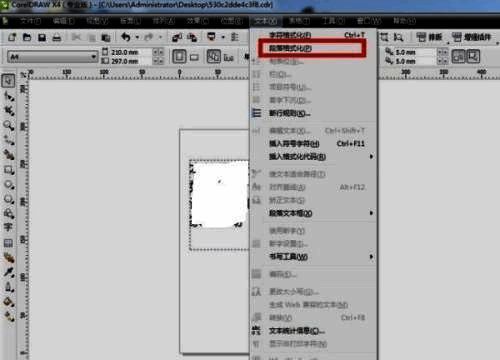Viewport: 500px width, 360px height.
Task: Open the 帮助 menu
Action: pyautogui.click(x=404, y=21)
